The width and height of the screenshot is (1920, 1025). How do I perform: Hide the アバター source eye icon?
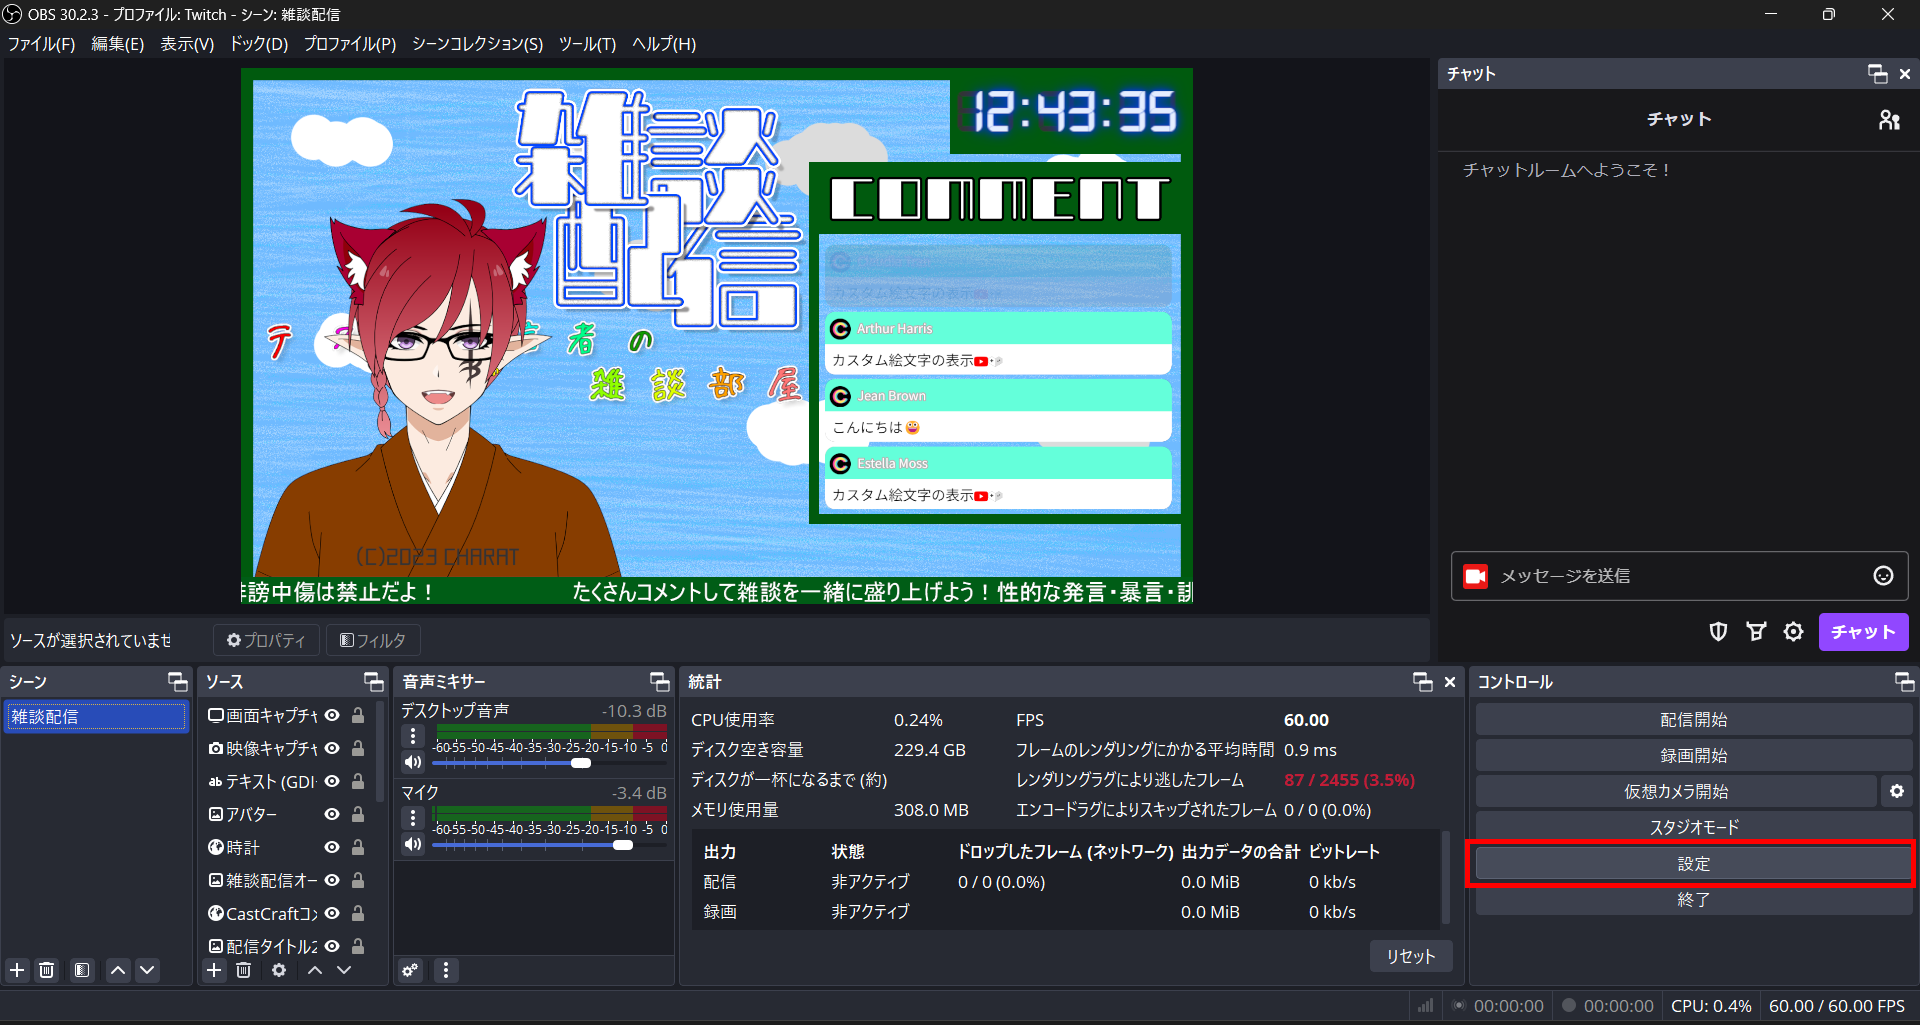(332, 814)
